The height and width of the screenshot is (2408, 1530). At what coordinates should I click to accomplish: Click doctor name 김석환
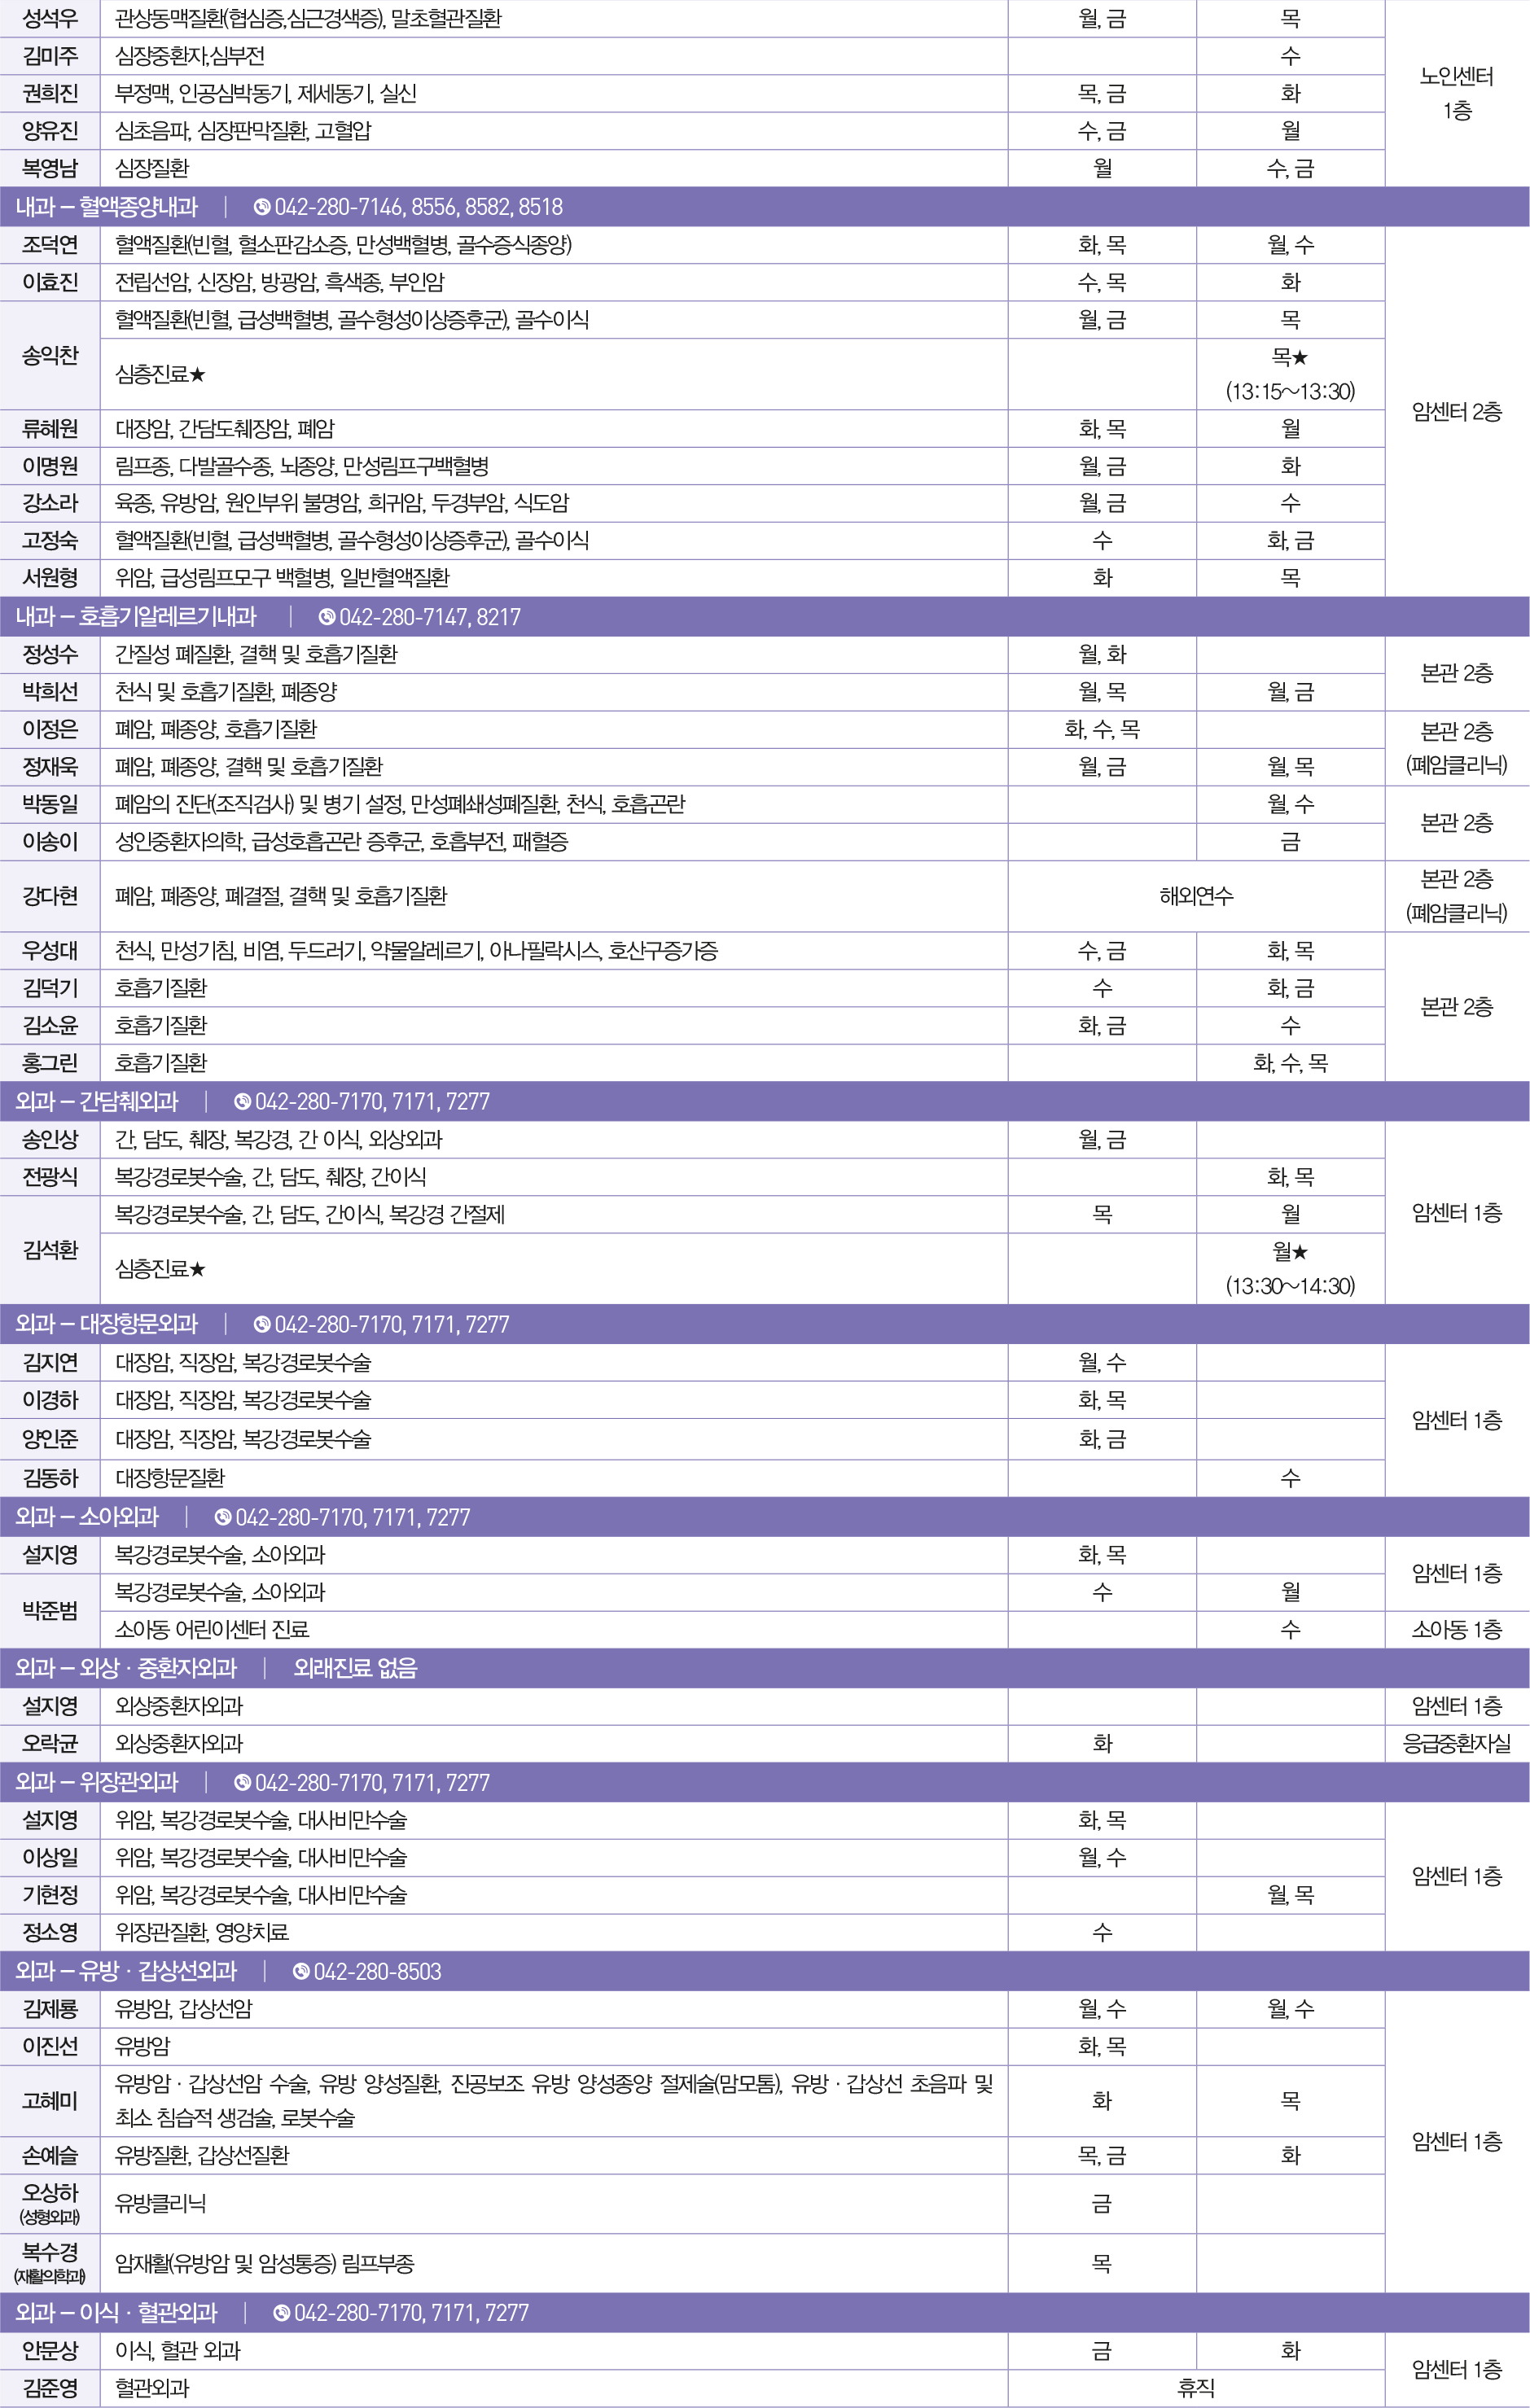(50, 1250)
